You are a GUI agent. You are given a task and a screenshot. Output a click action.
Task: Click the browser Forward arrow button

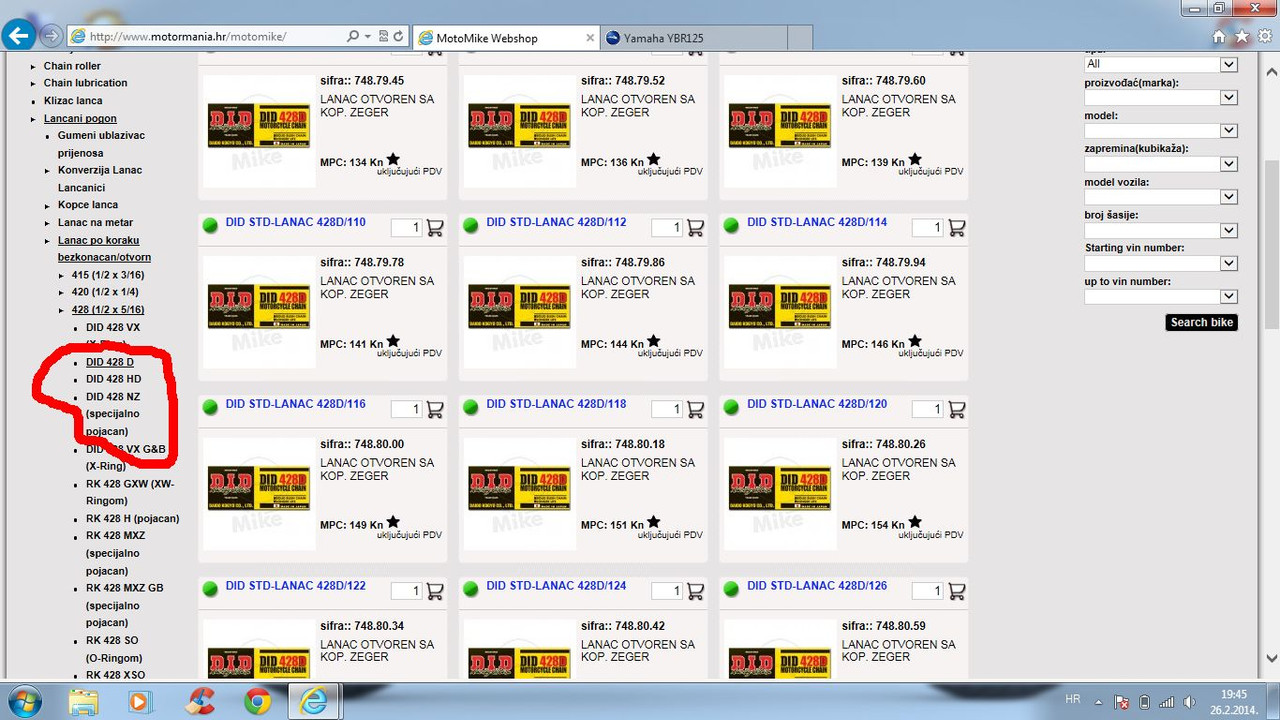[51, 36]
